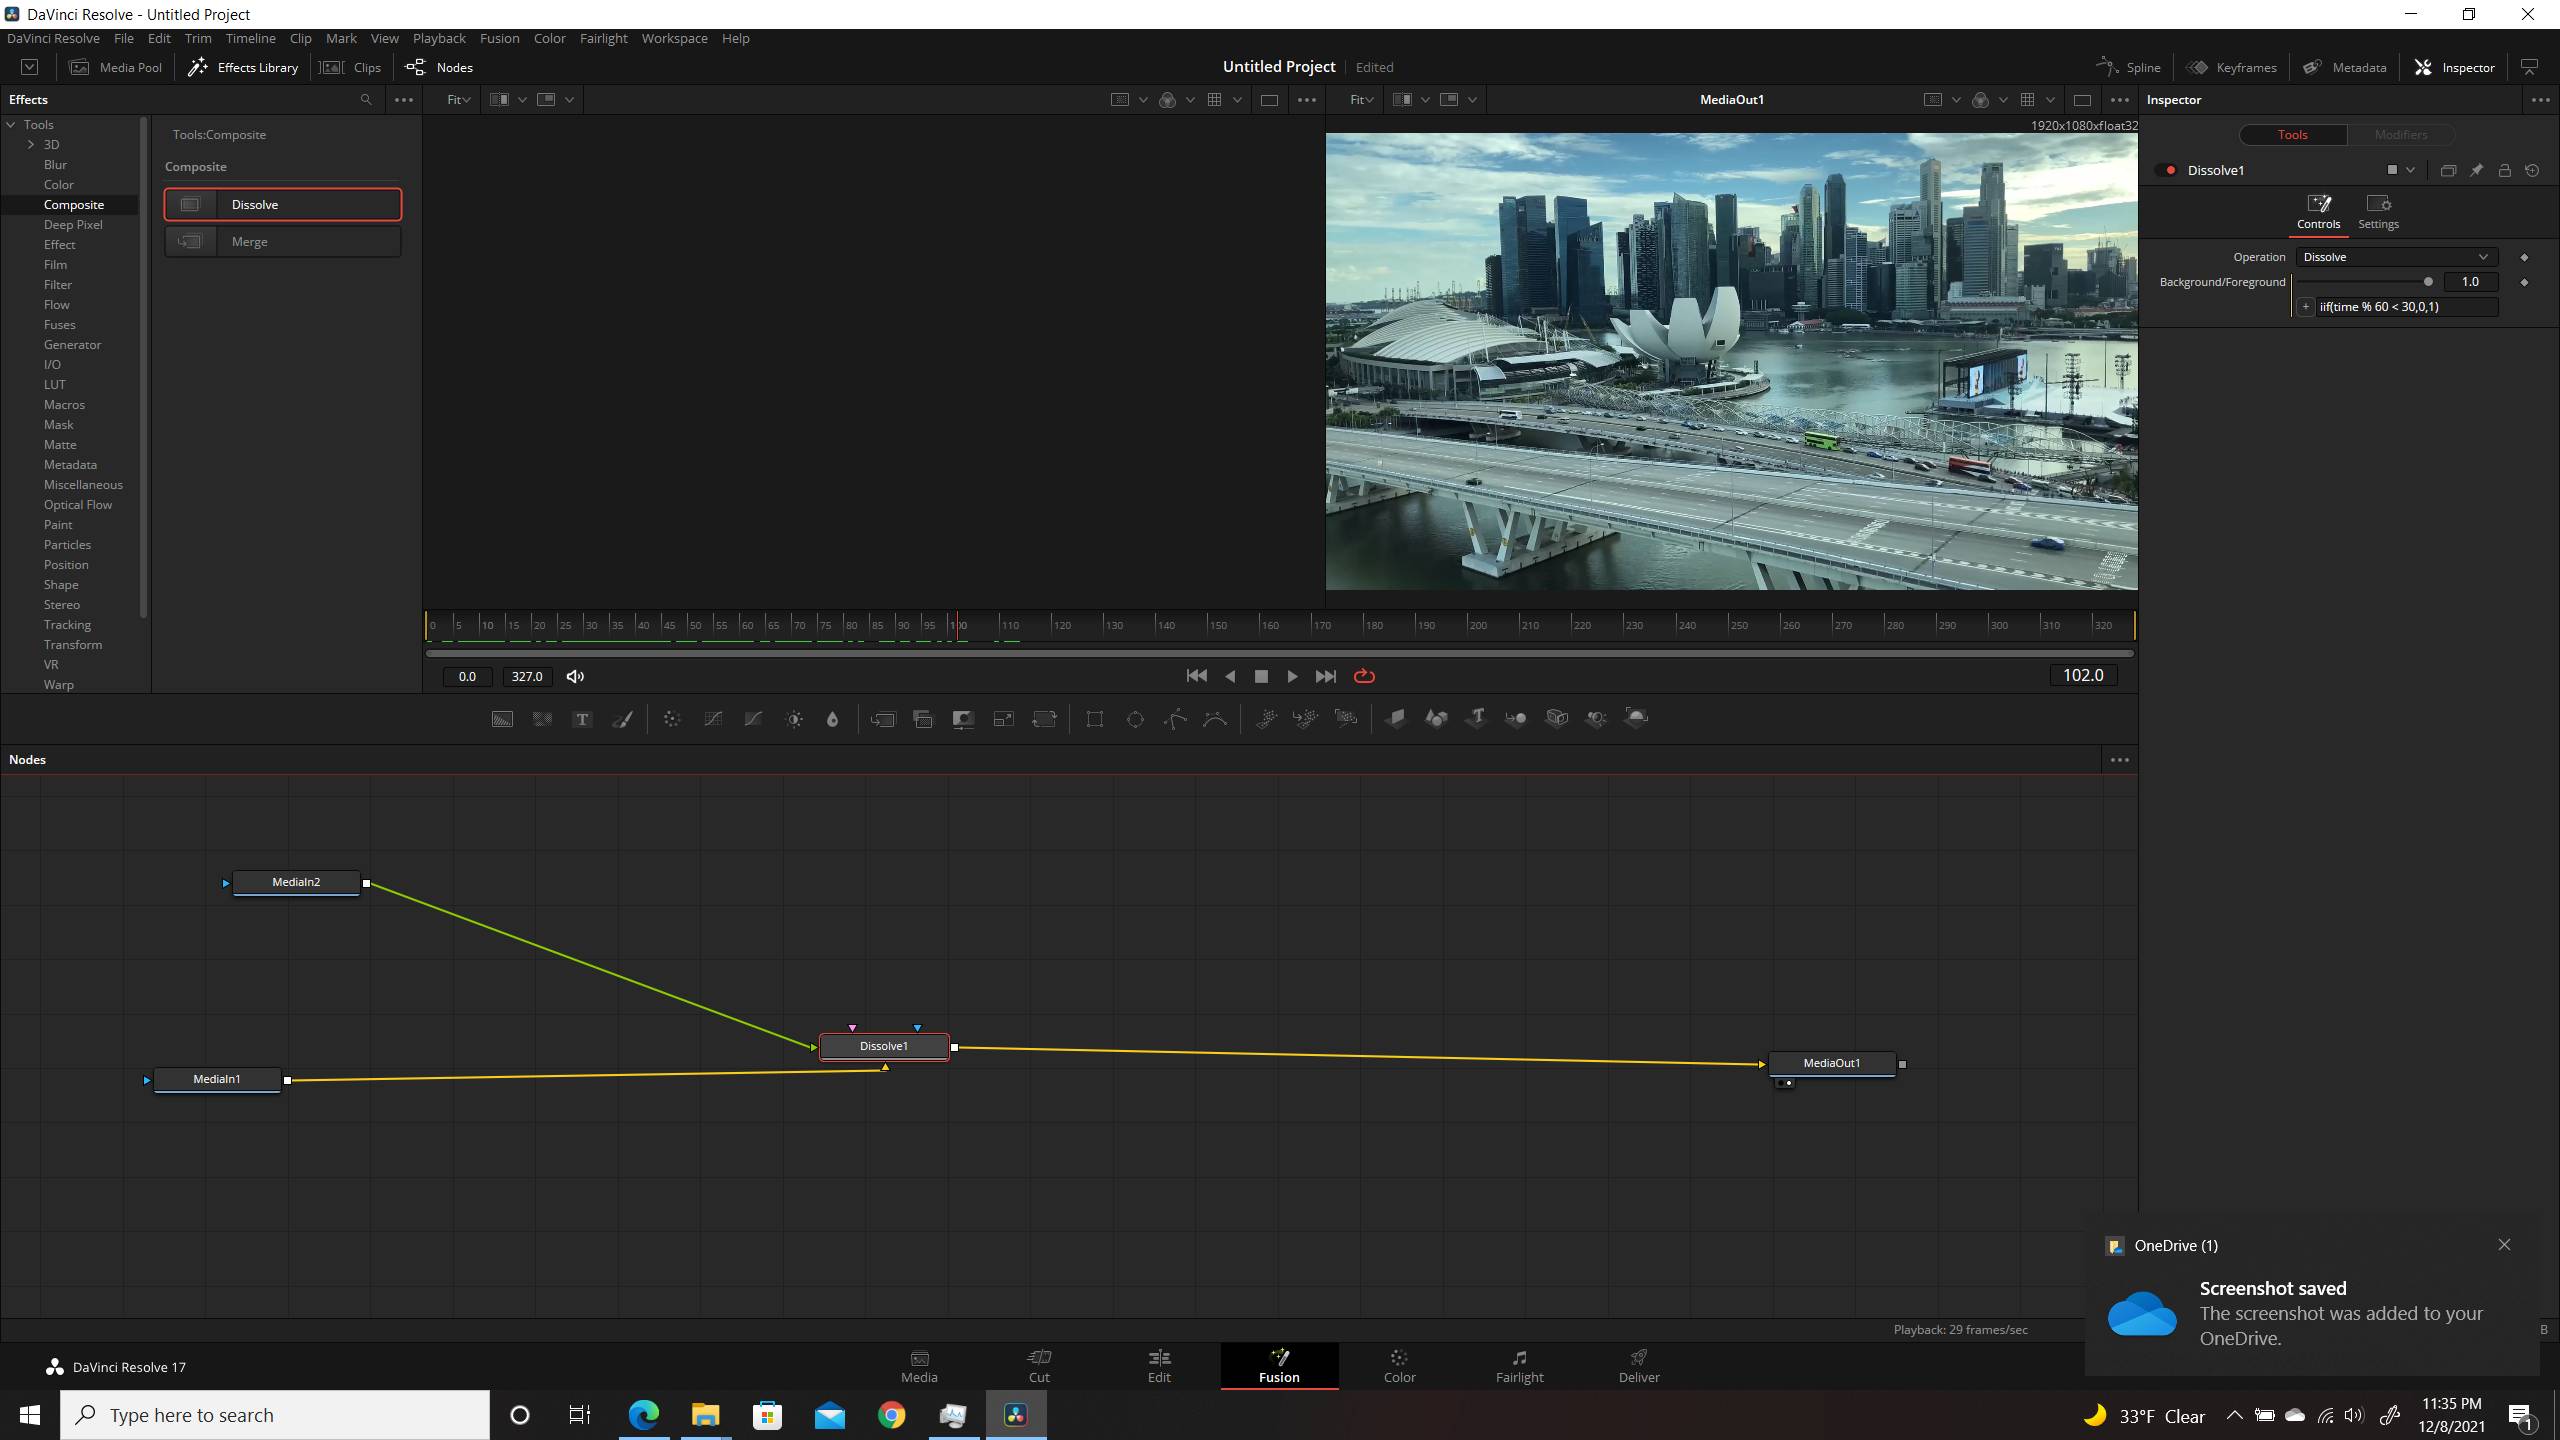Switch to the Color workspace tab
This screenshot has width=2560, height=1440.
click(x=1400, y=1366)
